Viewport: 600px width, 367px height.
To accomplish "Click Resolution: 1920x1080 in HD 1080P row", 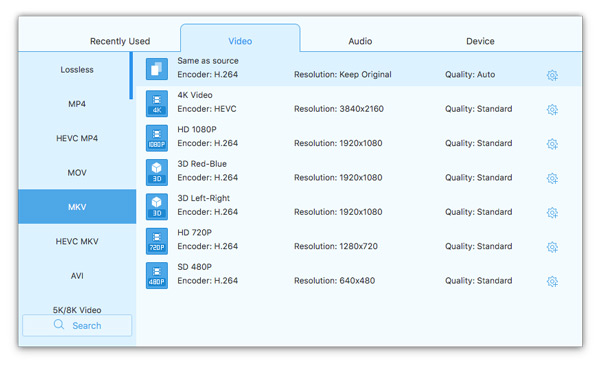I will [338, 143].
